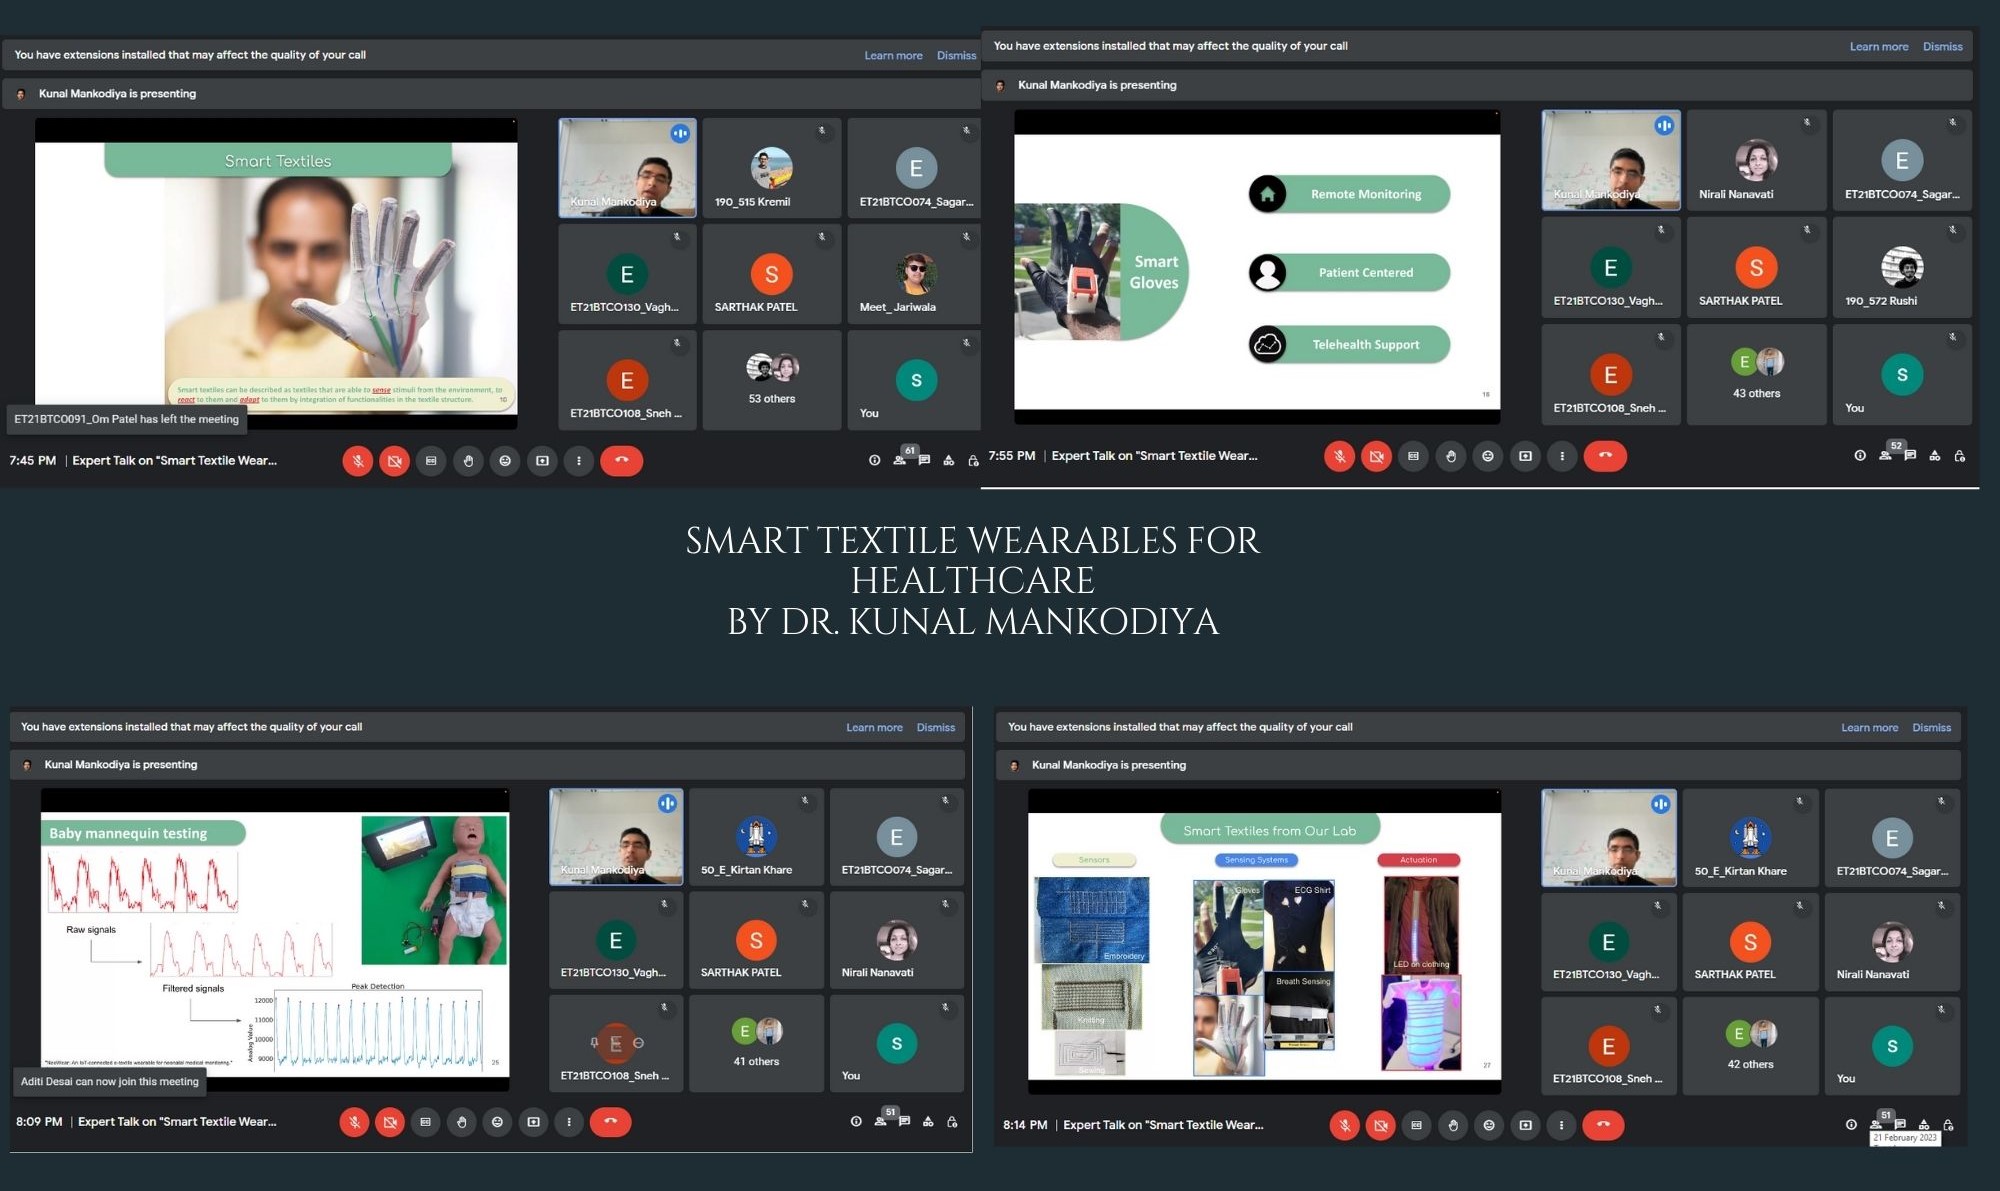This screenshot has height=1191, width=2000.
Task: Click the Smart Textiles from Our Lab slide
Action: point(1264,945)
